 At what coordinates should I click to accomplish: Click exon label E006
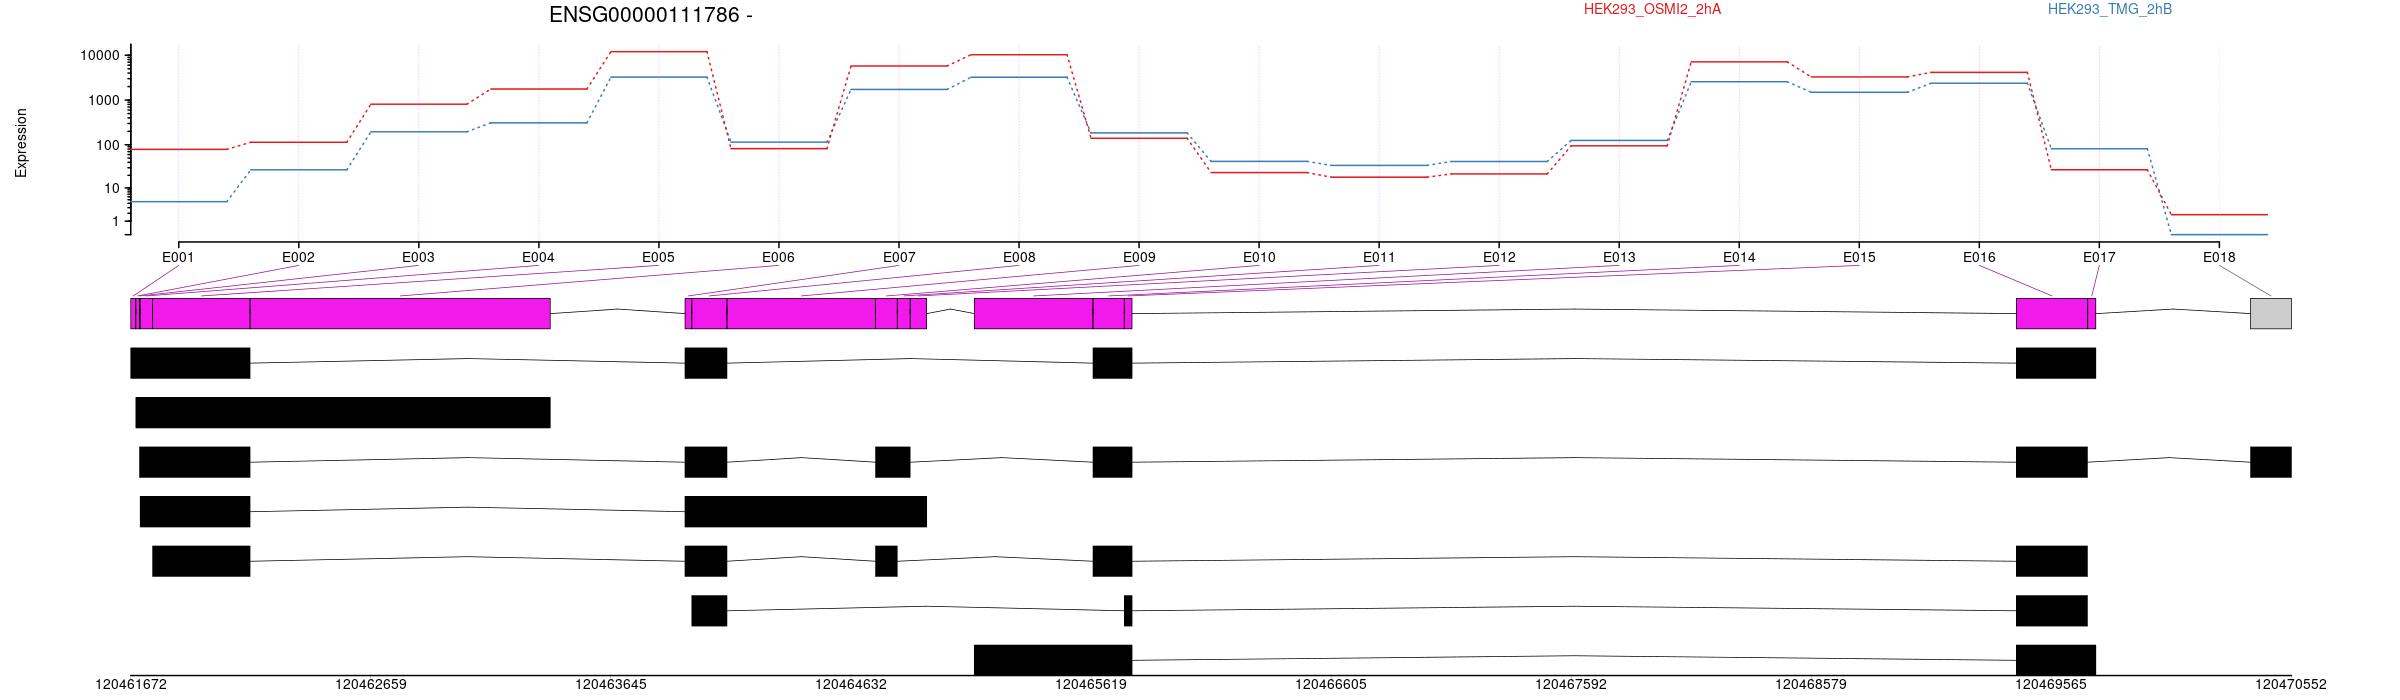[x=778, y=257]
